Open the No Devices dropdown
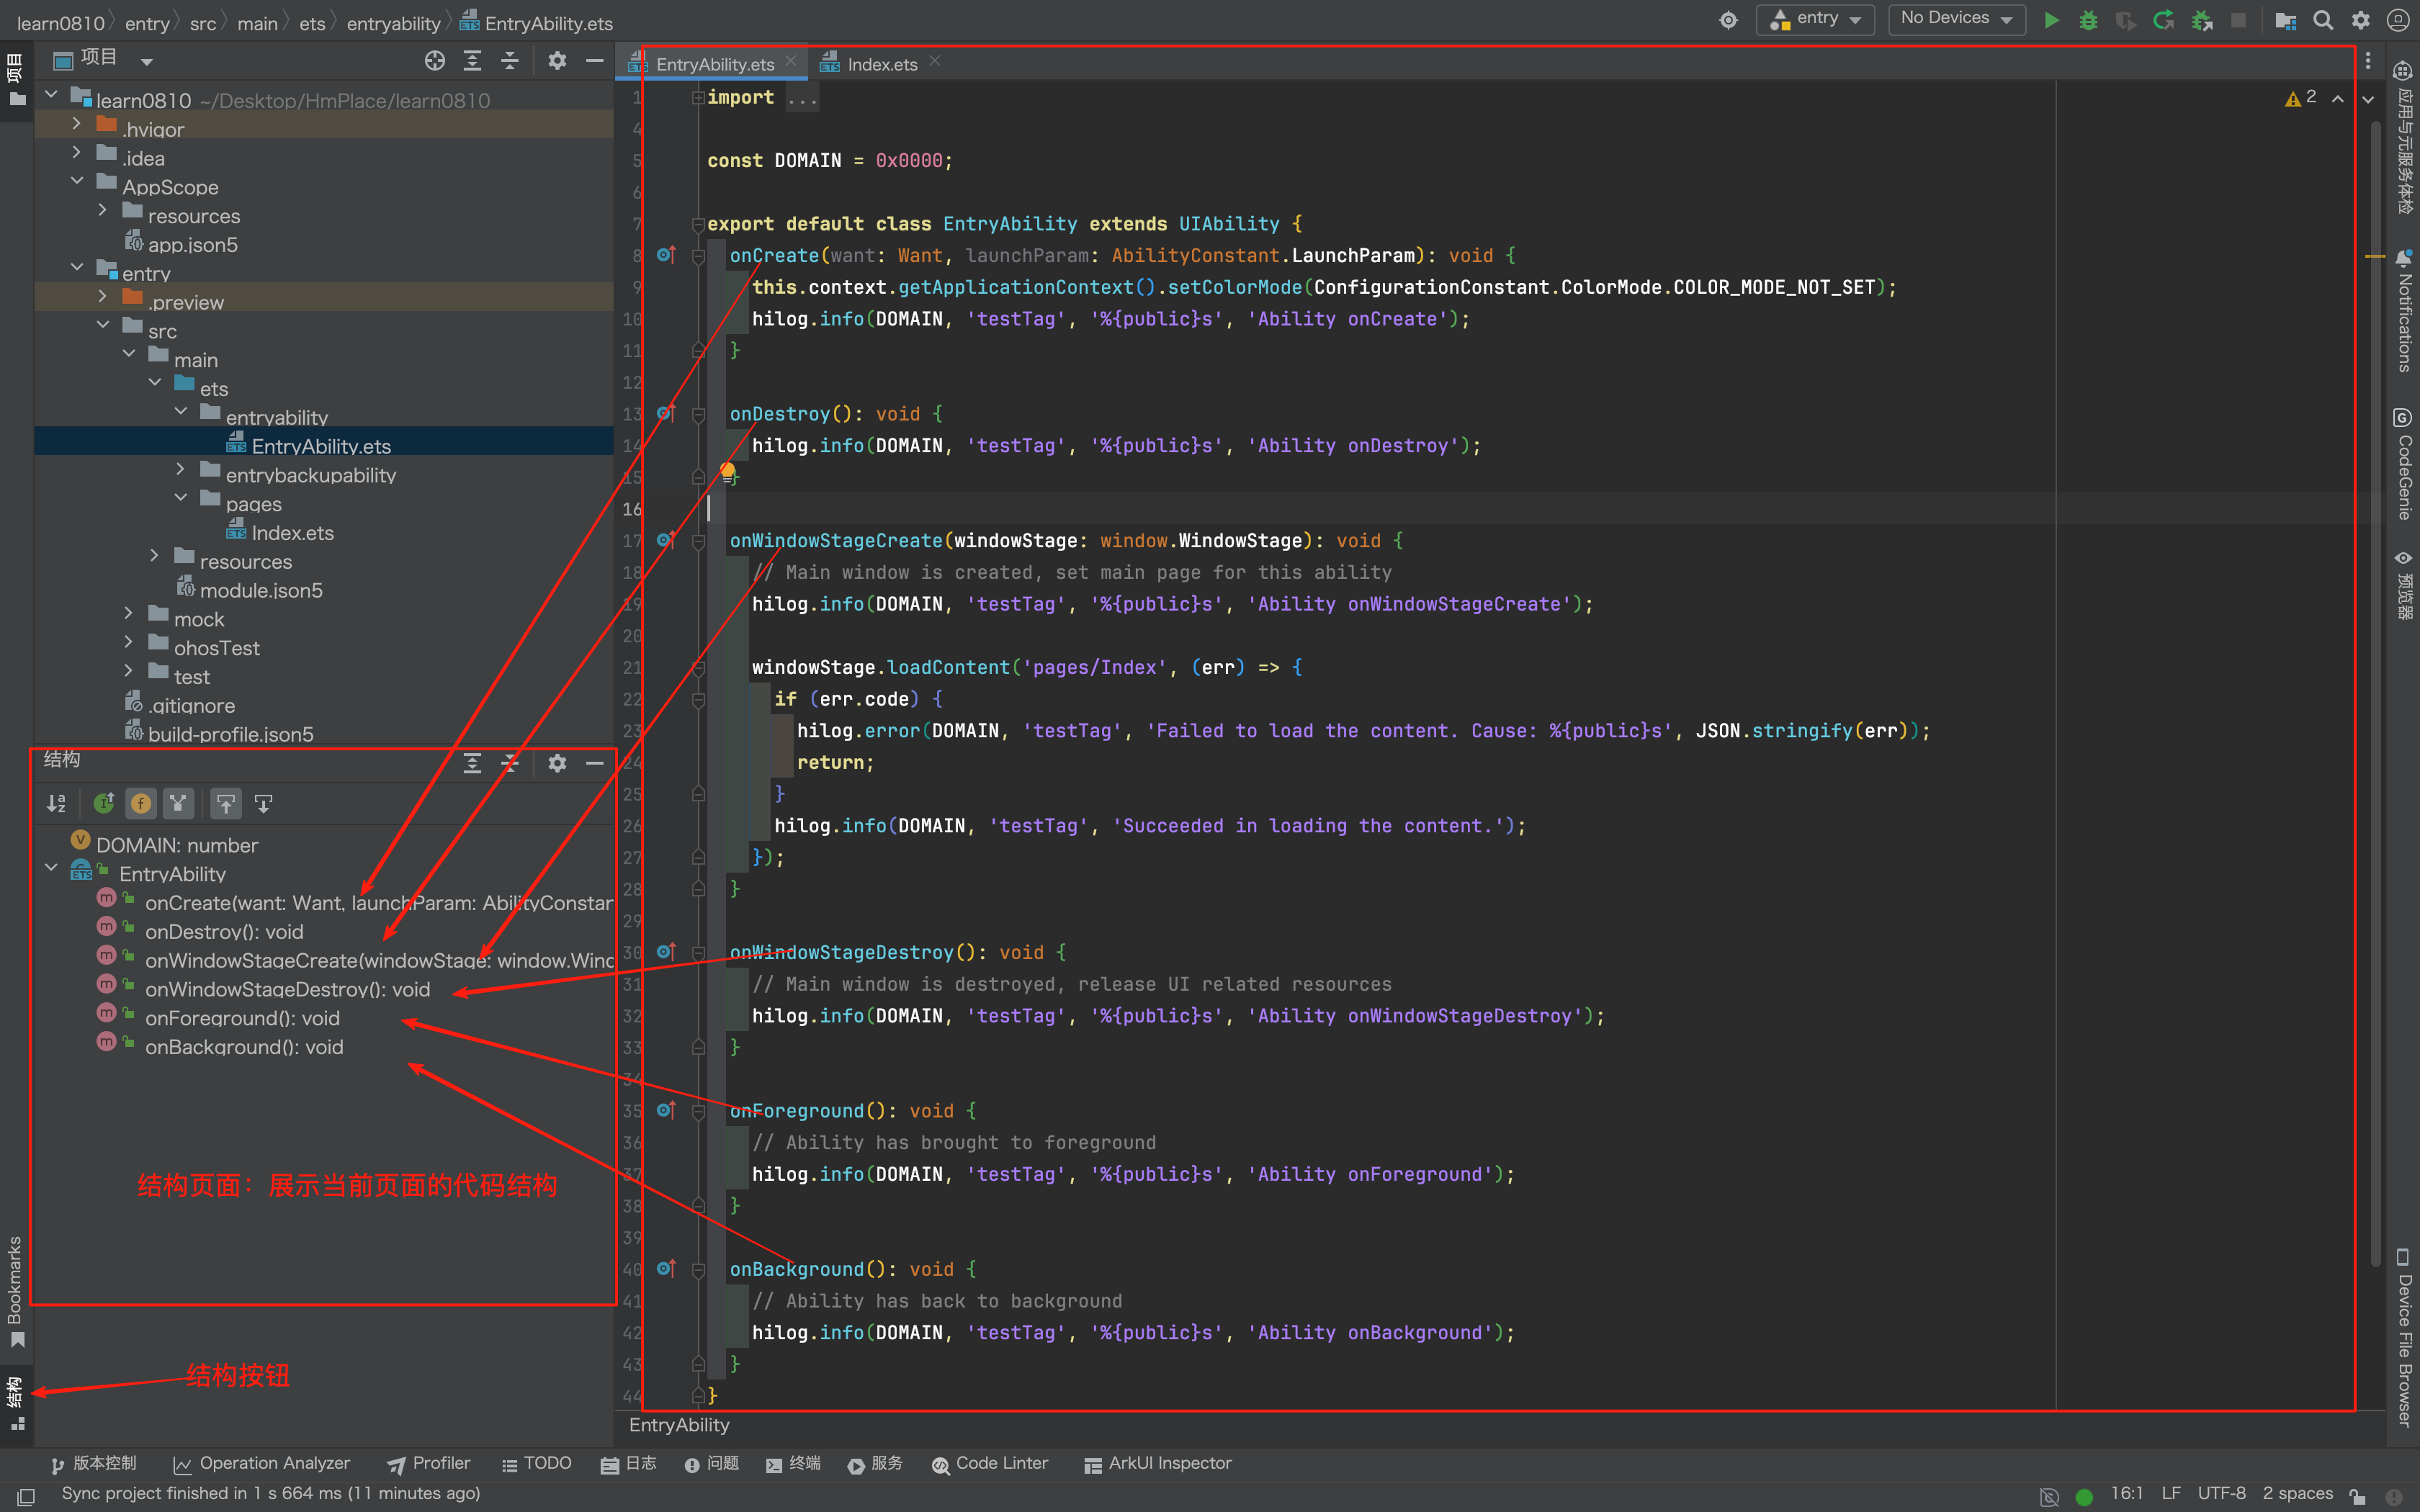The height and width of the screenshot is (1512, 2420). coord(1956,20)
